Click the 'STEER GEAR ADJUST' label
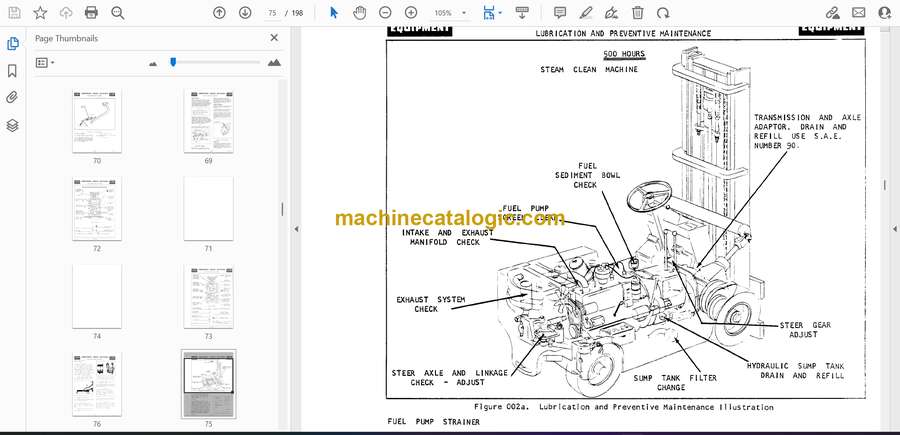900x435 pixels. (x=805, y=329)
